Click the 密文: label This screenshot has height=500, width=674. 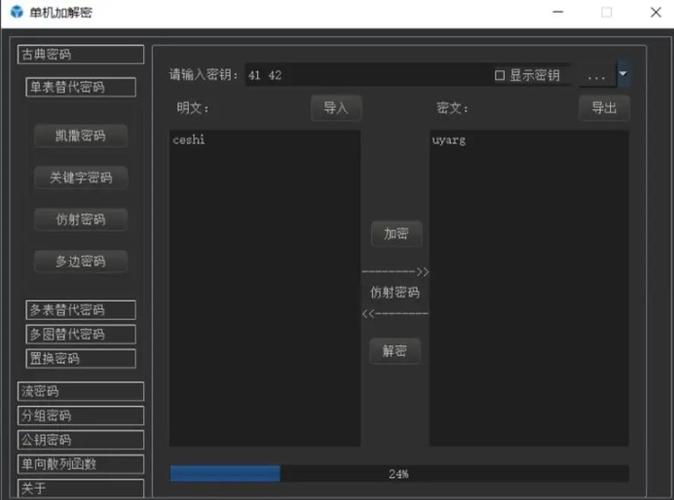tap(452, 108)
